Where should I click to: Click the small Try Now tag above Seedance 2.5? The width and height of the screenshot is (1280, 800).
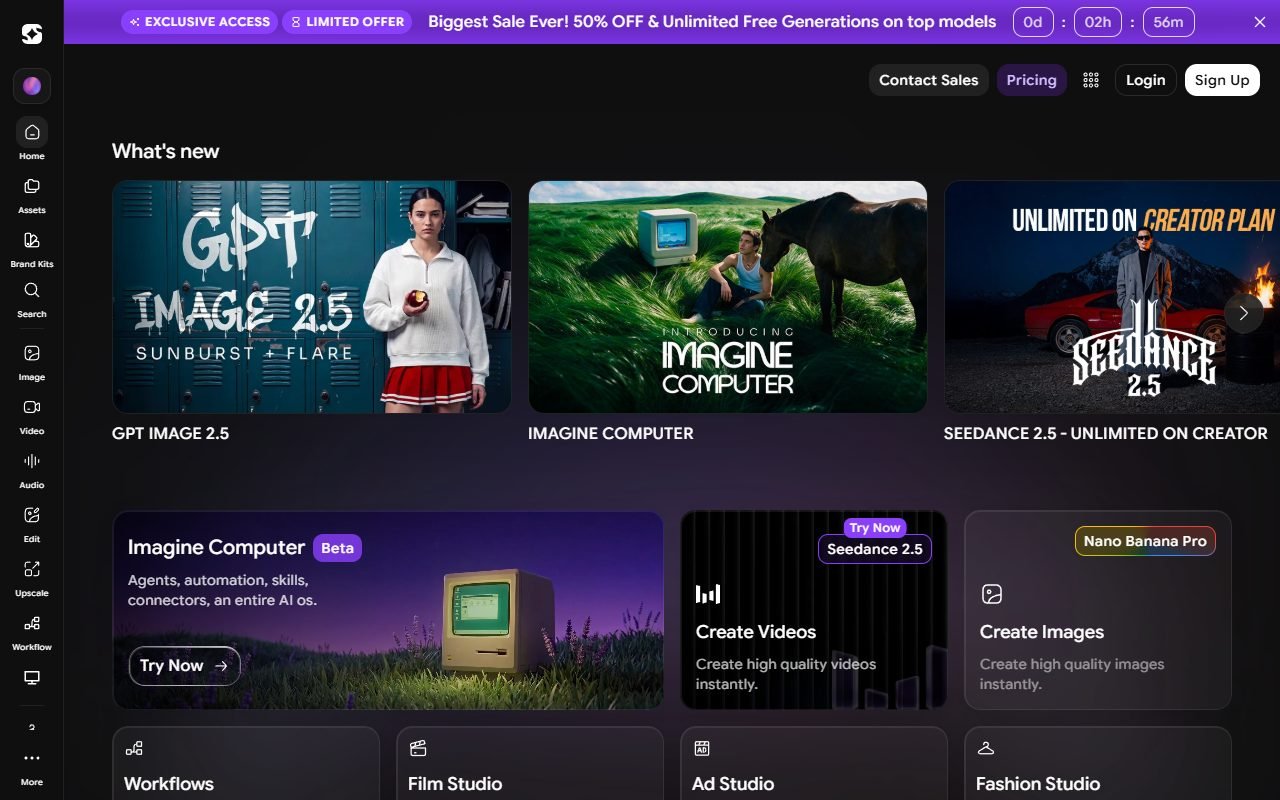875,528
